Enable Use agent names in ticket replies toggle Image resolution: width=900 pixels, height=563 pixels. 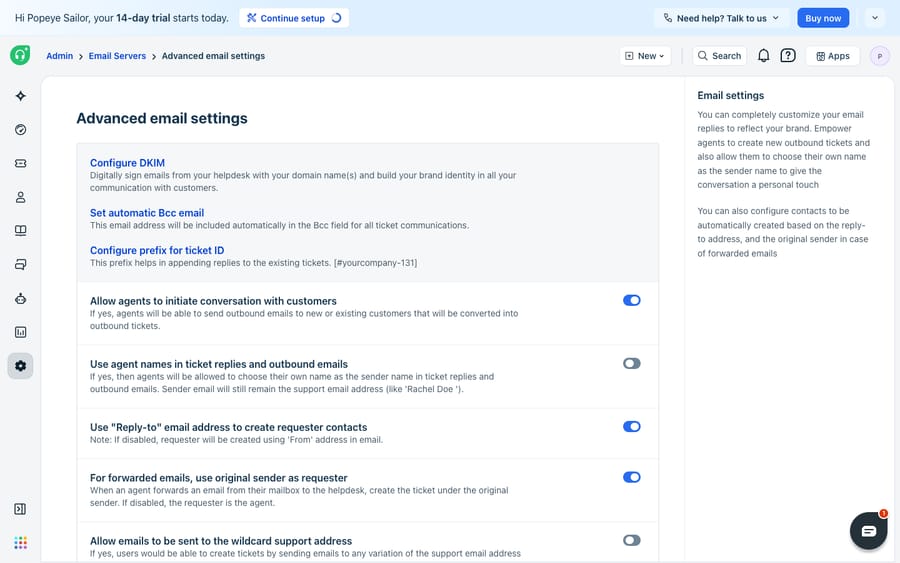tap(631, 363)
